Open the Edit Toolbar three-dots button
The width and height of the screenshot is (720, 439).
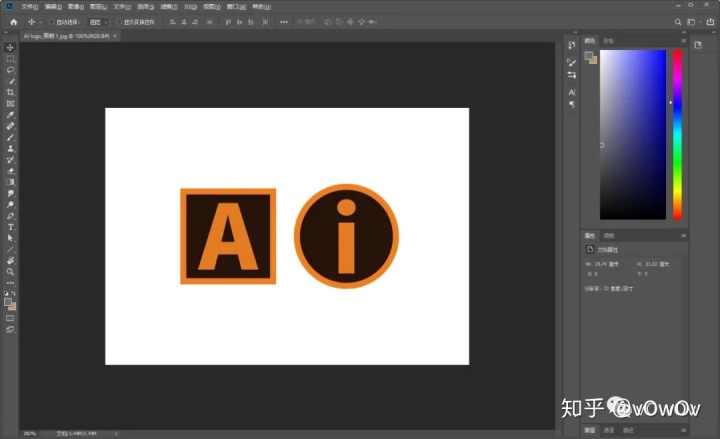(10, 283)
